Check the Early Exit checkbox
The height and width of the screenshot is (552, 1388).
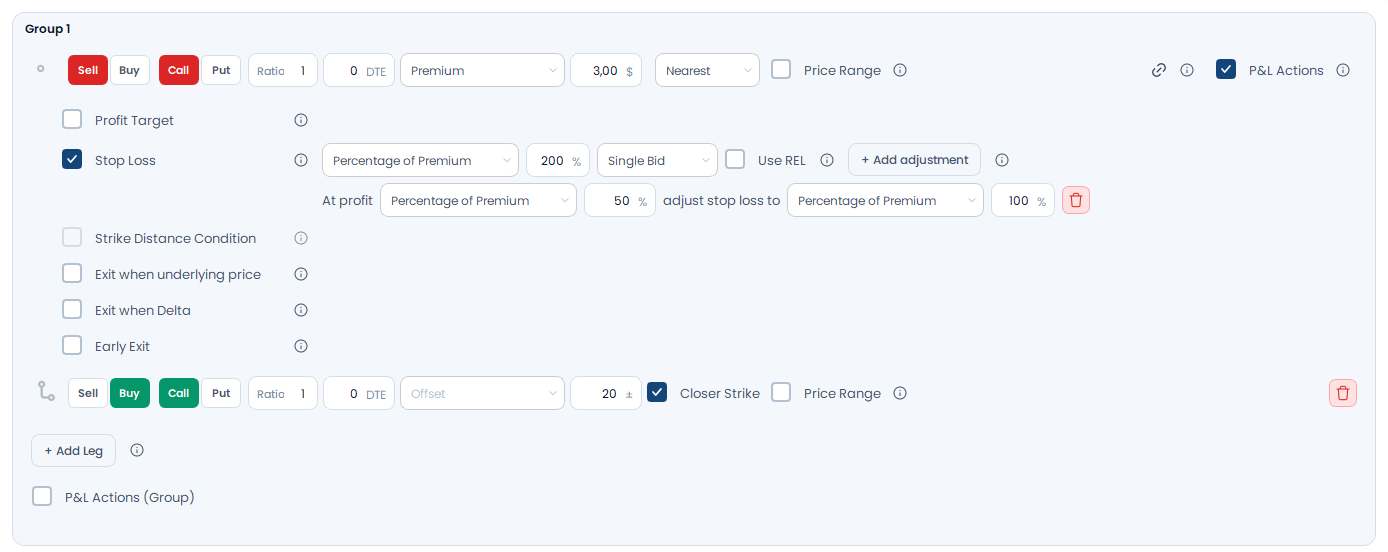point(72,345)
